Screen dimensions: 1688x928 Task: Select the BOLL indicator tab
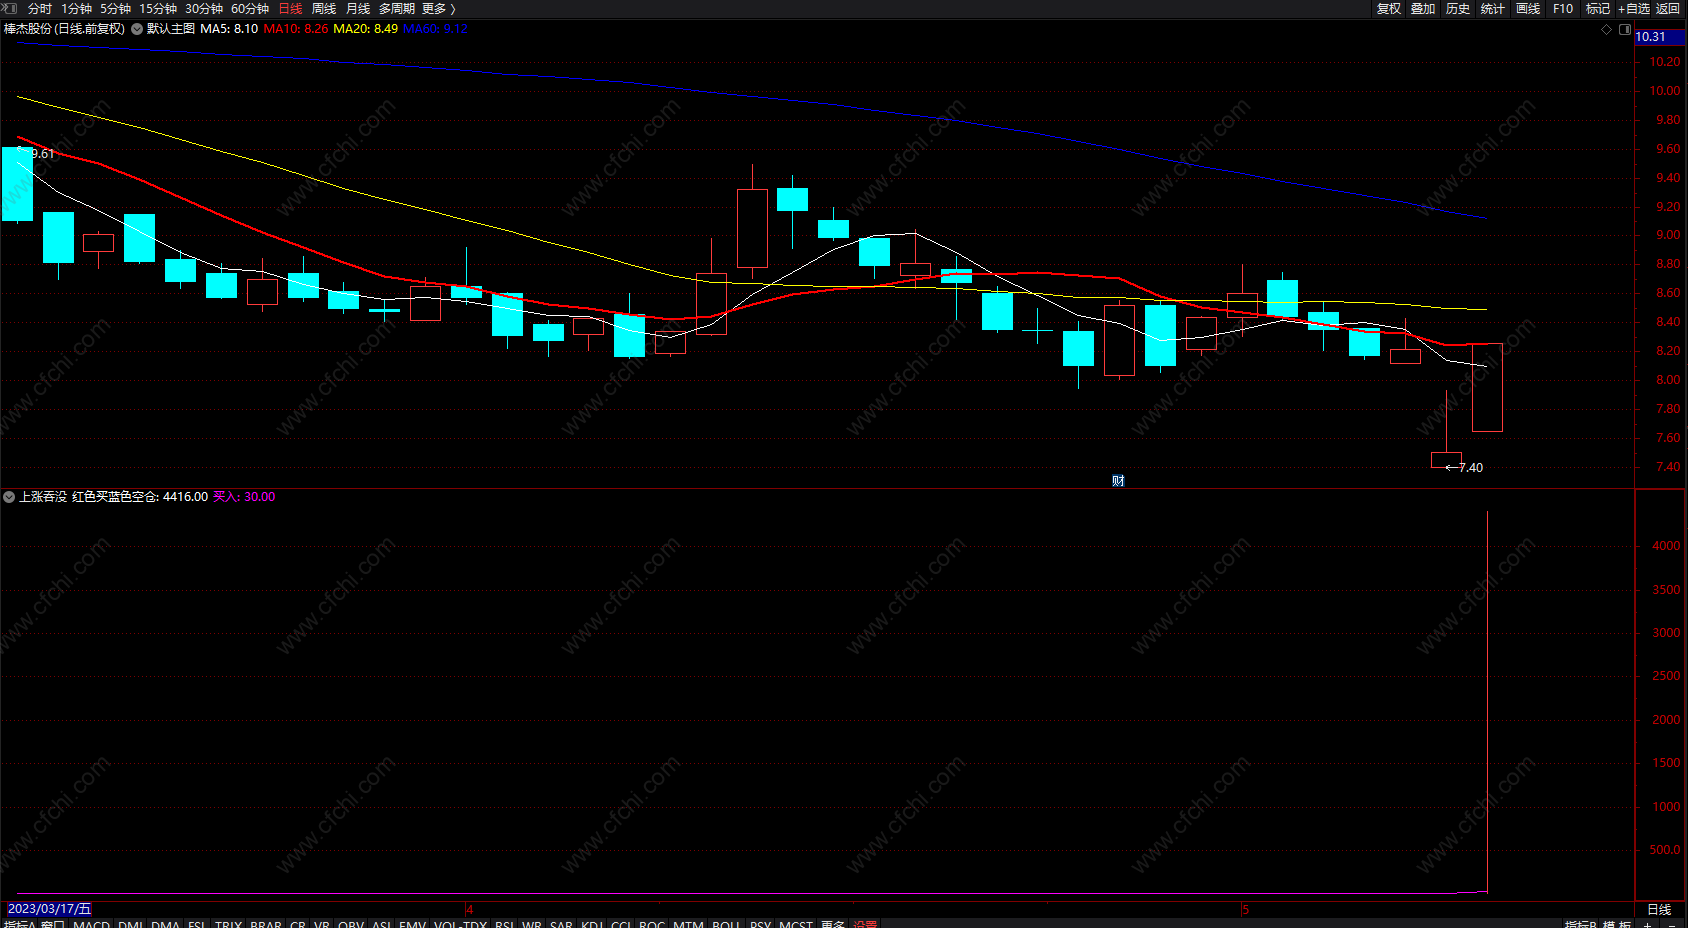tap(726, 924)
